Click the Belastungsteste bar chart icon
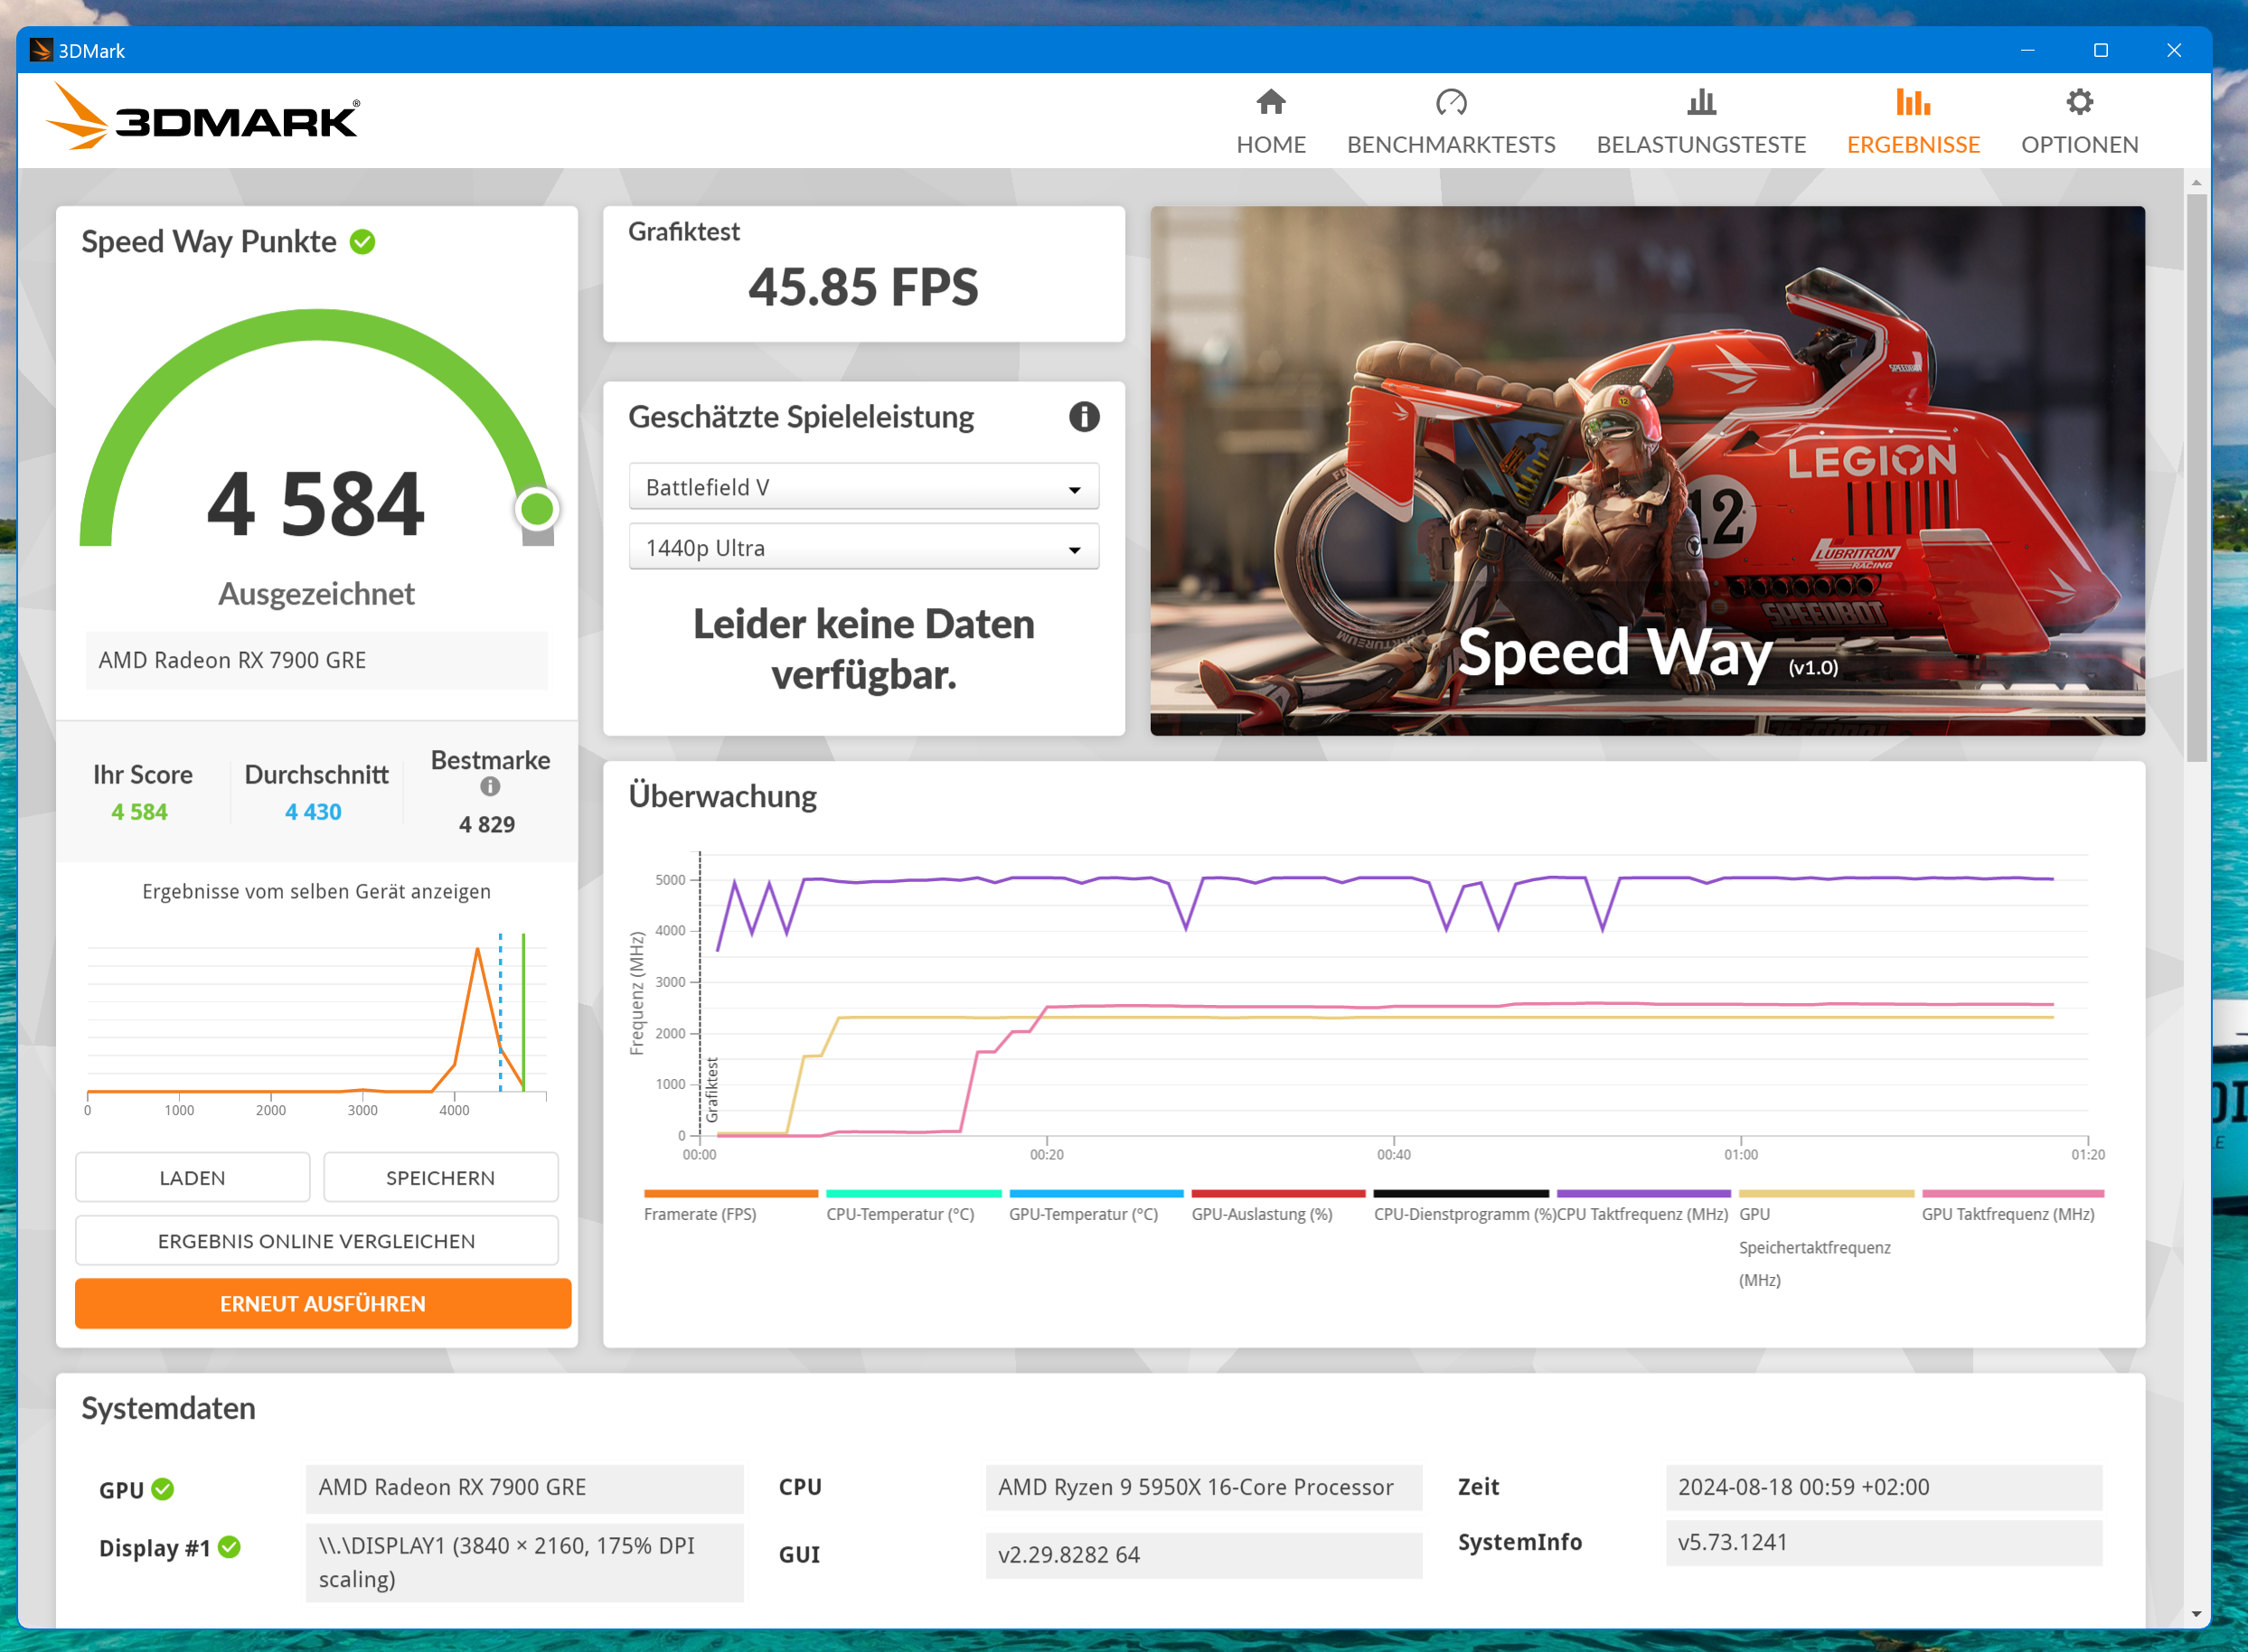 1700,102
